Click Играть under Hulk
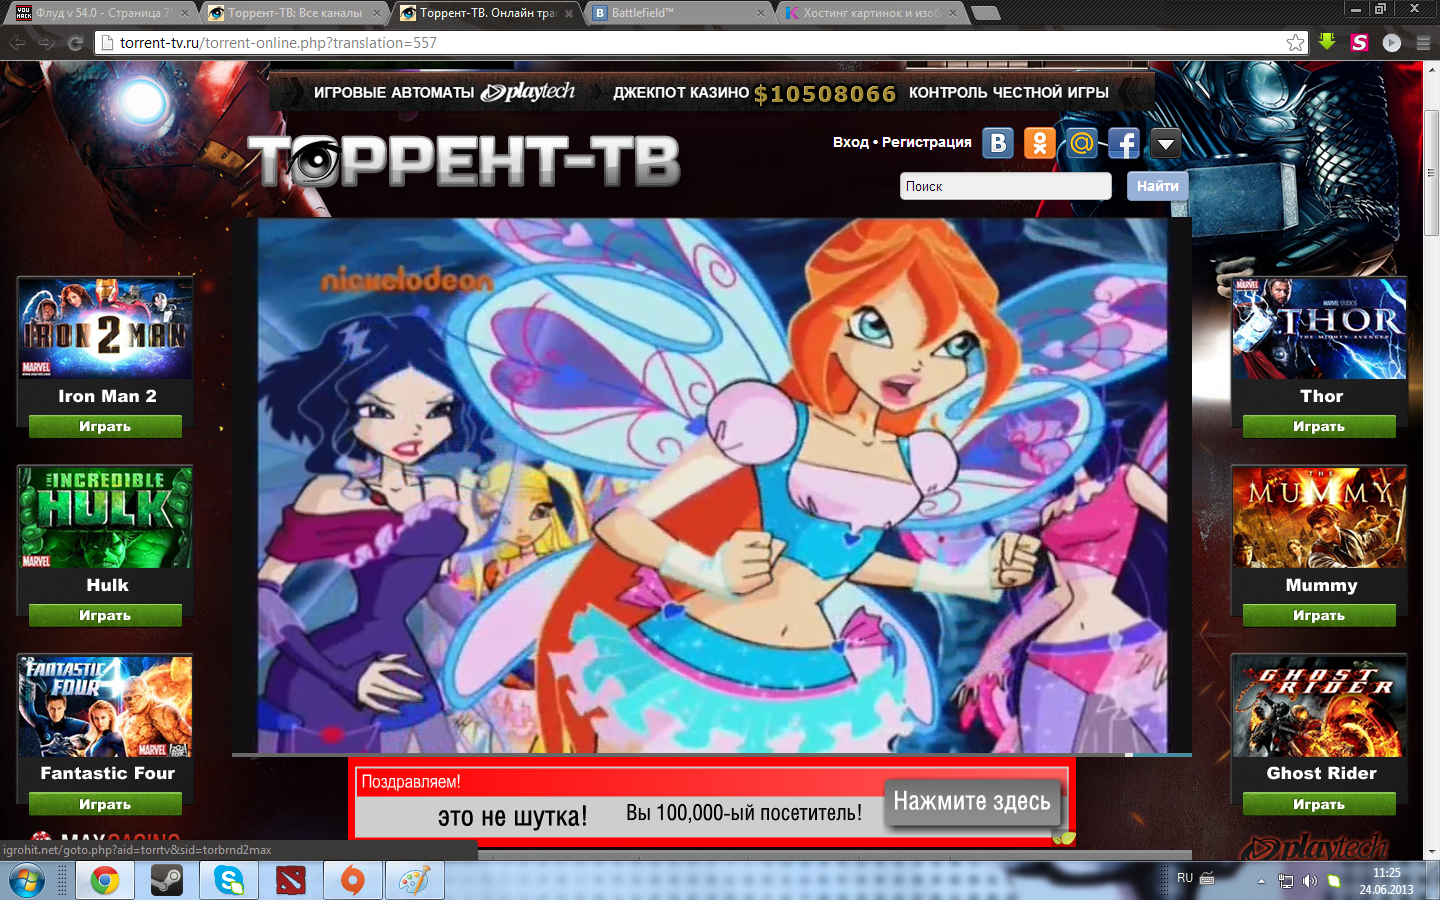Image resolution: width=1440 pixels, height=900 pixels. [x=105, y=616]
